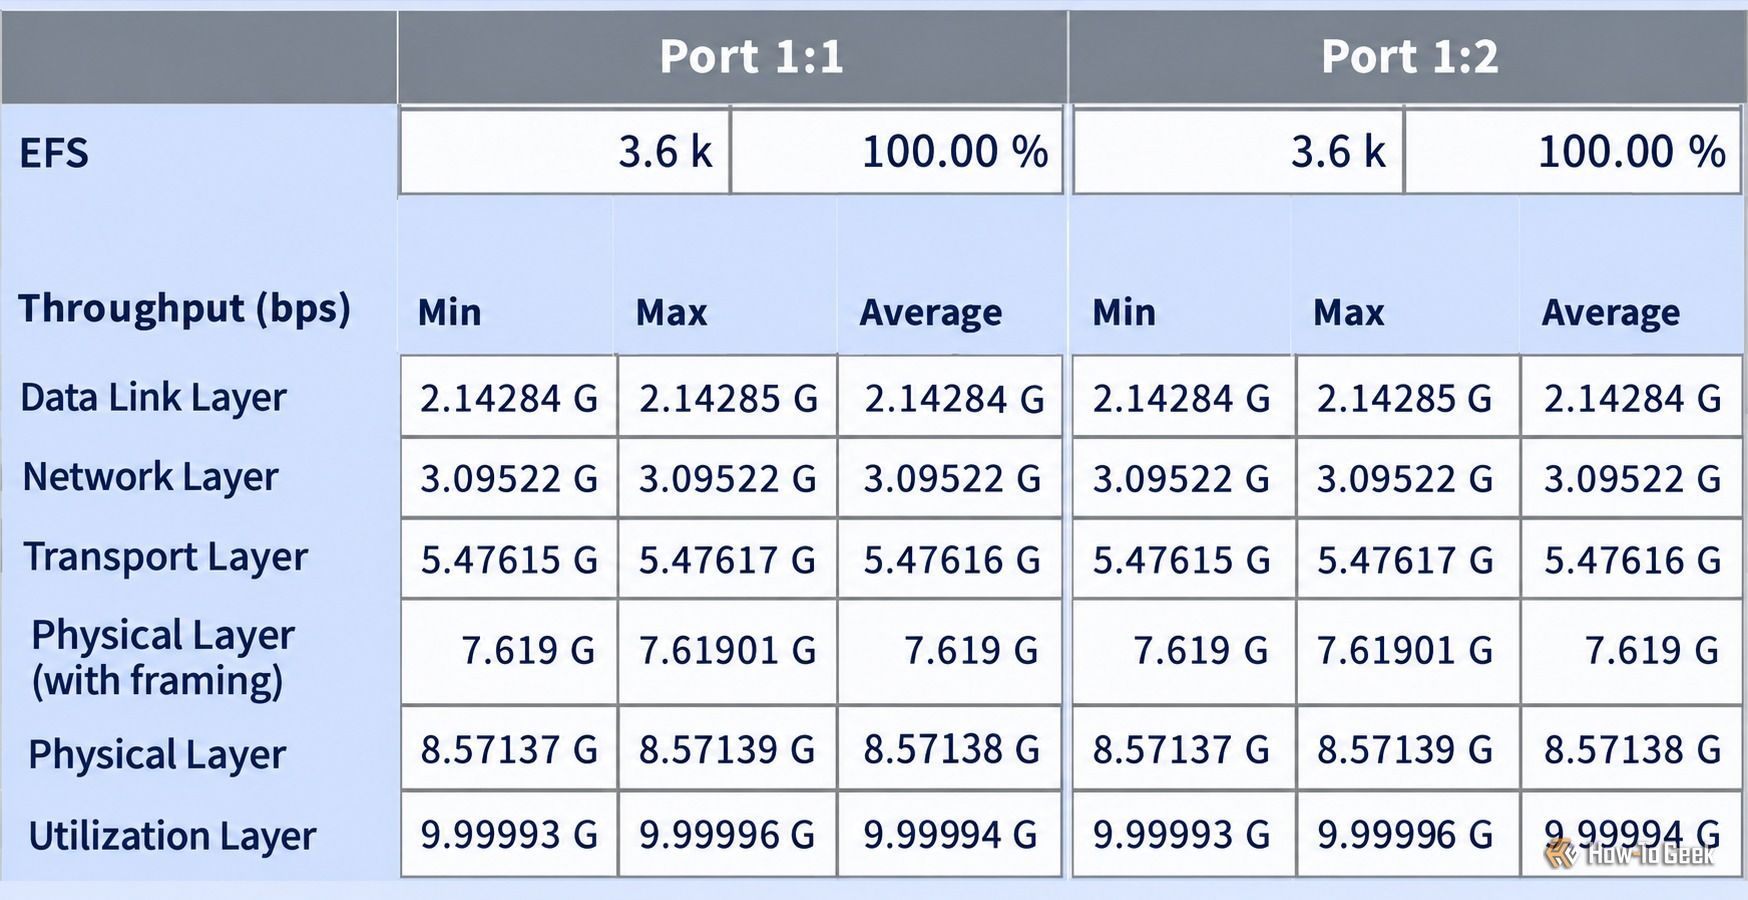
Task: Click the Network Layer row label
Action: pyautogui.click(x=150, y=477)
